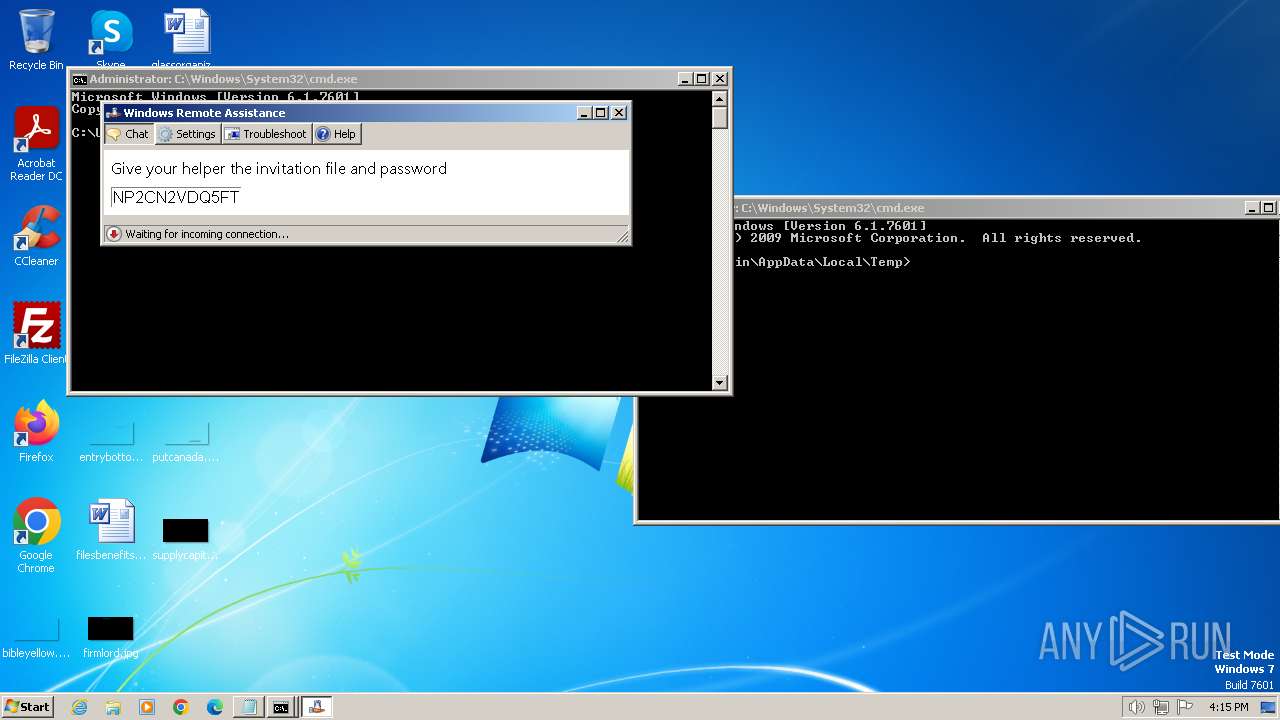
Task: Launch Microsoft Edge from taskbar
Action: click(x=215, y=707)
